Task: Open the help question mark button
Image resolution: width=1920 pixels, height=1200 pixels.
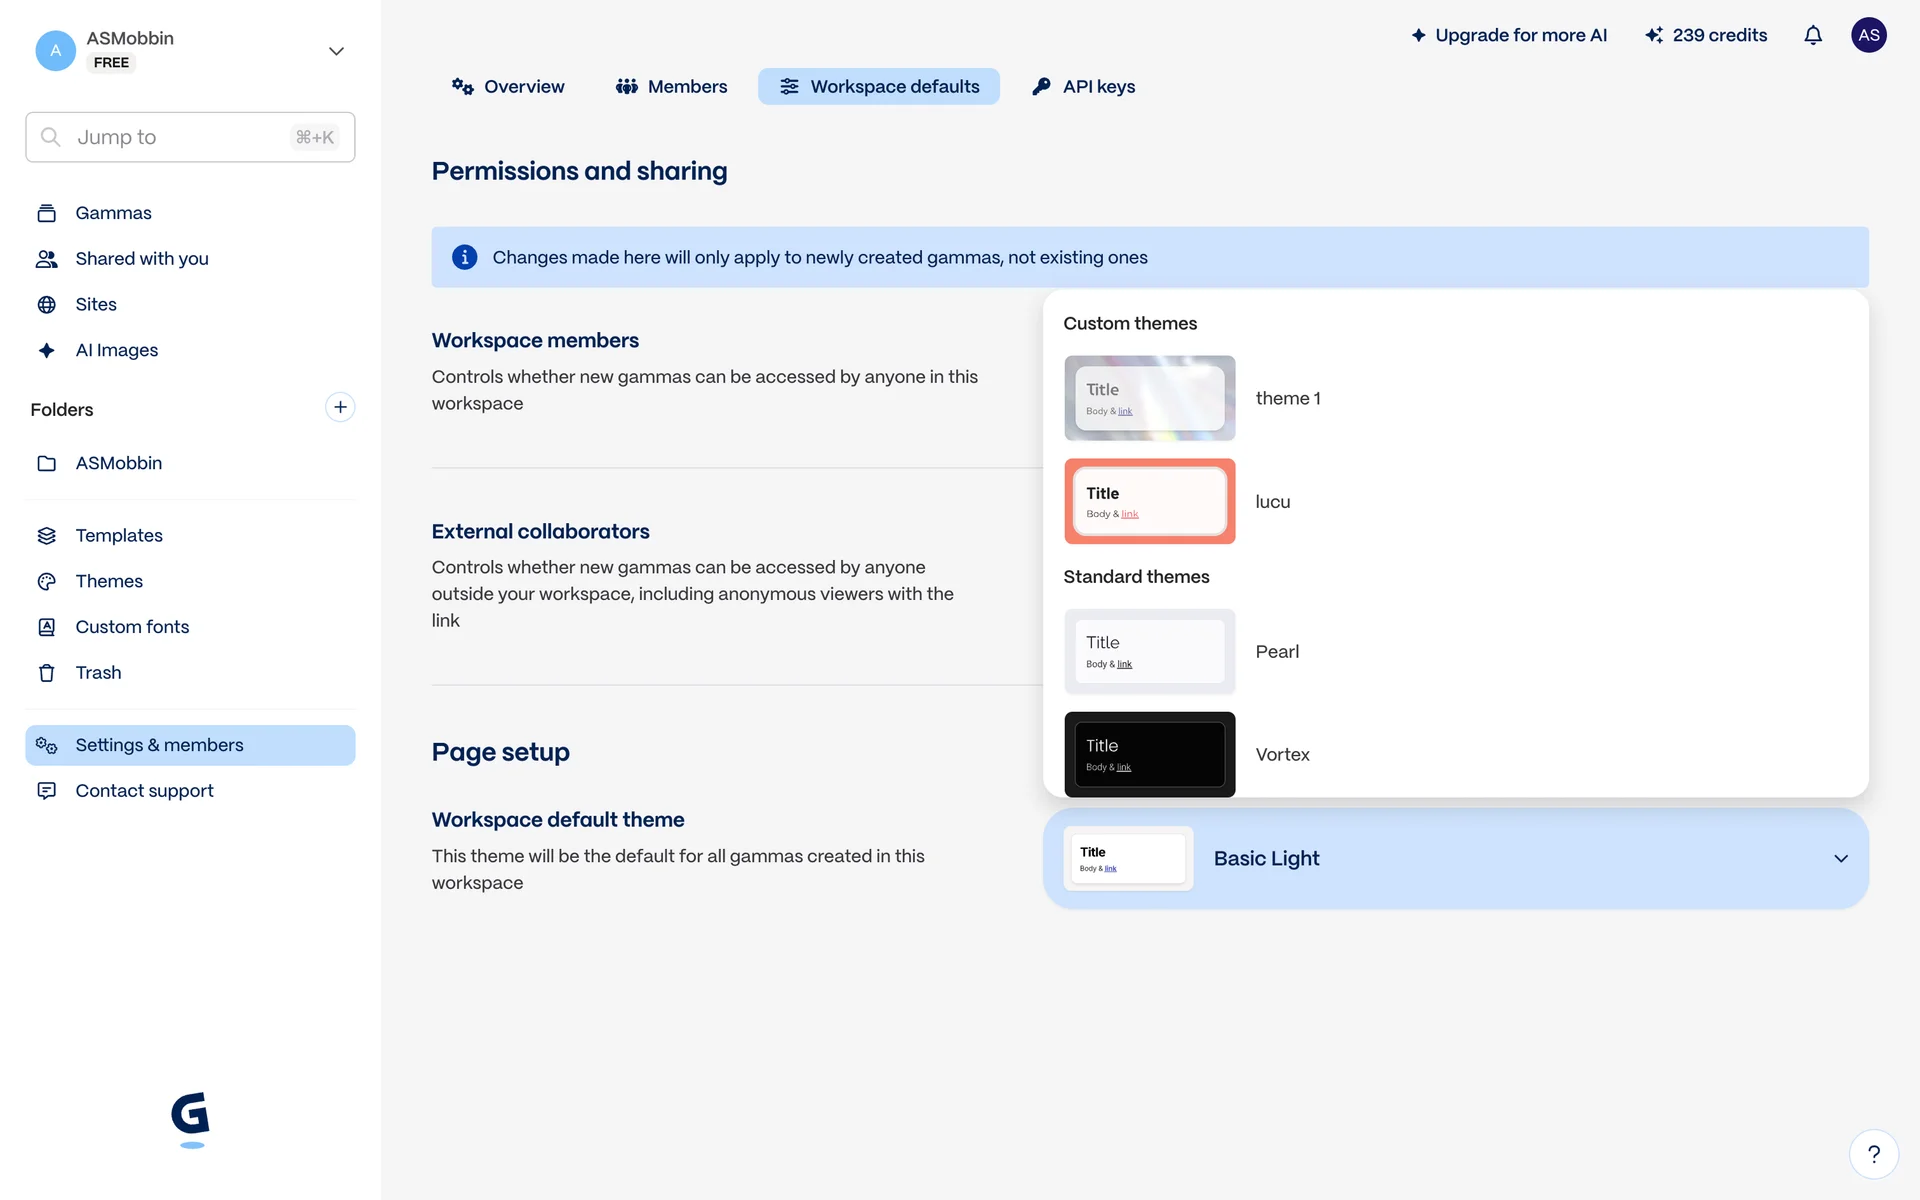Action: [x=1873, y=1154]
